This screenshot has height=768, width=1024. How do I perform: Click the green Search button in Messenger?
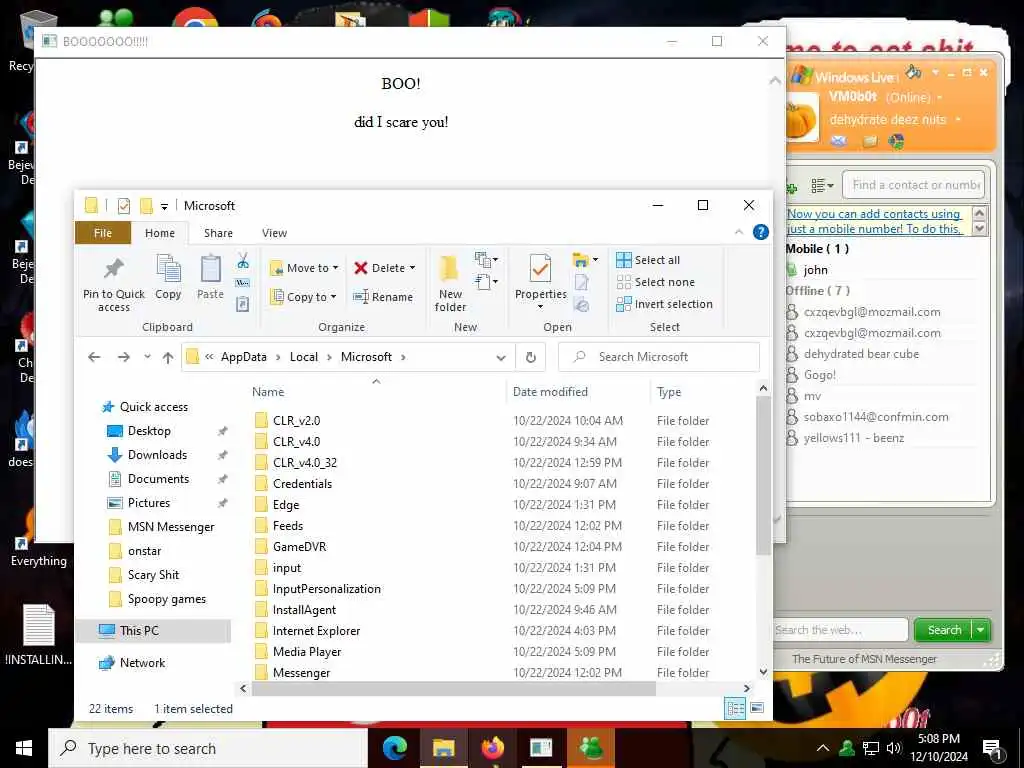(944, 630)
